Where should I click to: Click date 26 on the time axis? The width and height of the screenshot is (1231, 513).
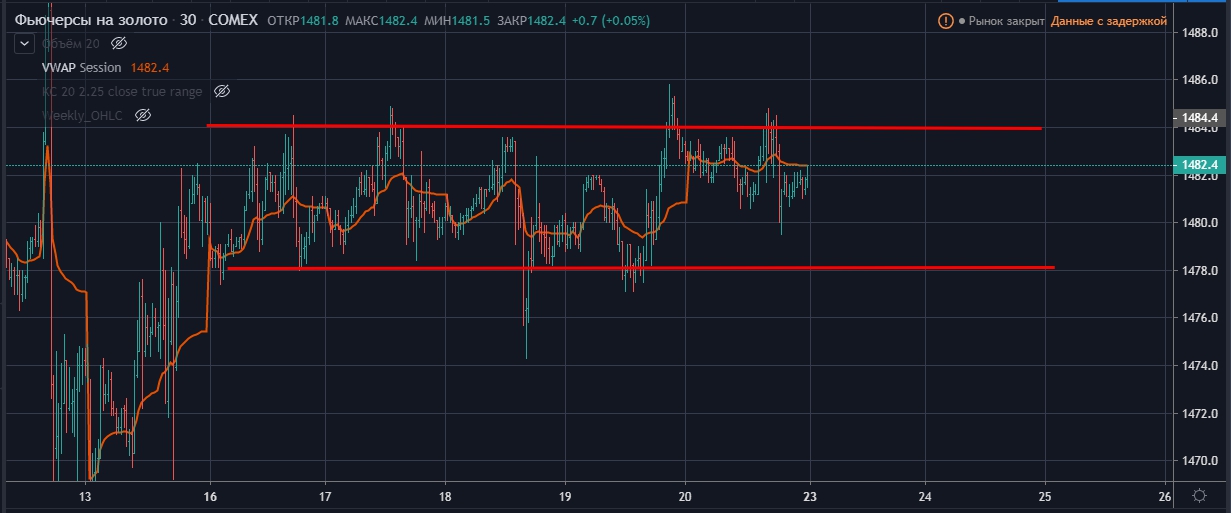click(1165, 496)
